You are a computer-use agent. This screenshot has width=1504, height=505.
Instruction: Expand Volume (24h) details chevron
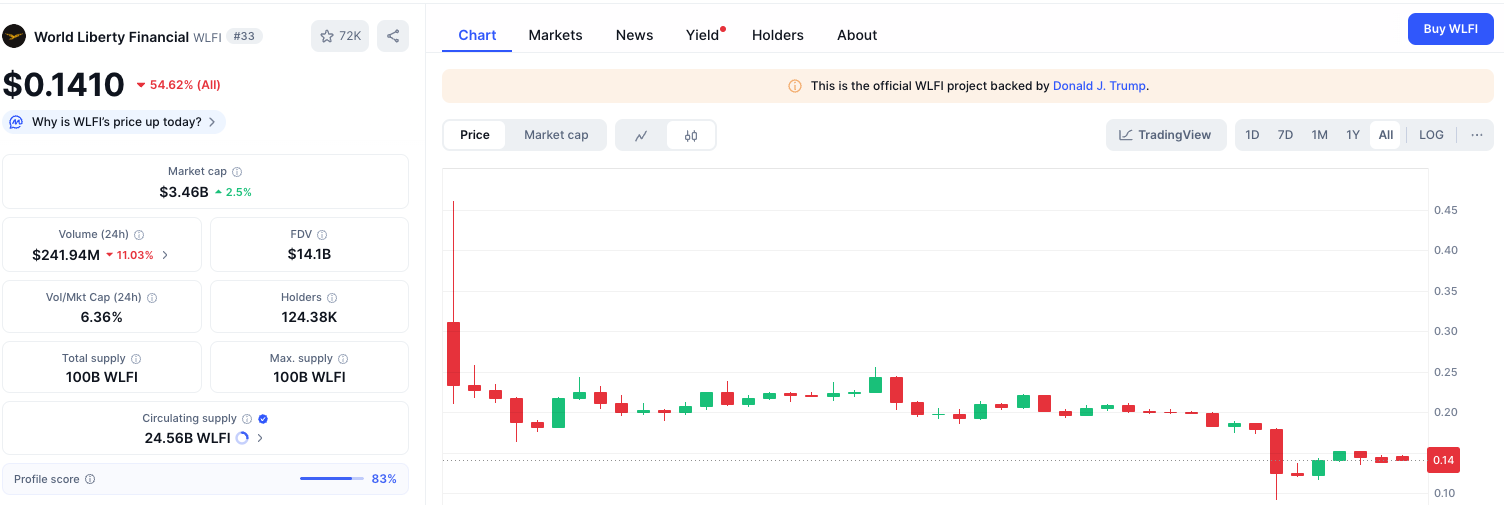click(x=165, y=255)
